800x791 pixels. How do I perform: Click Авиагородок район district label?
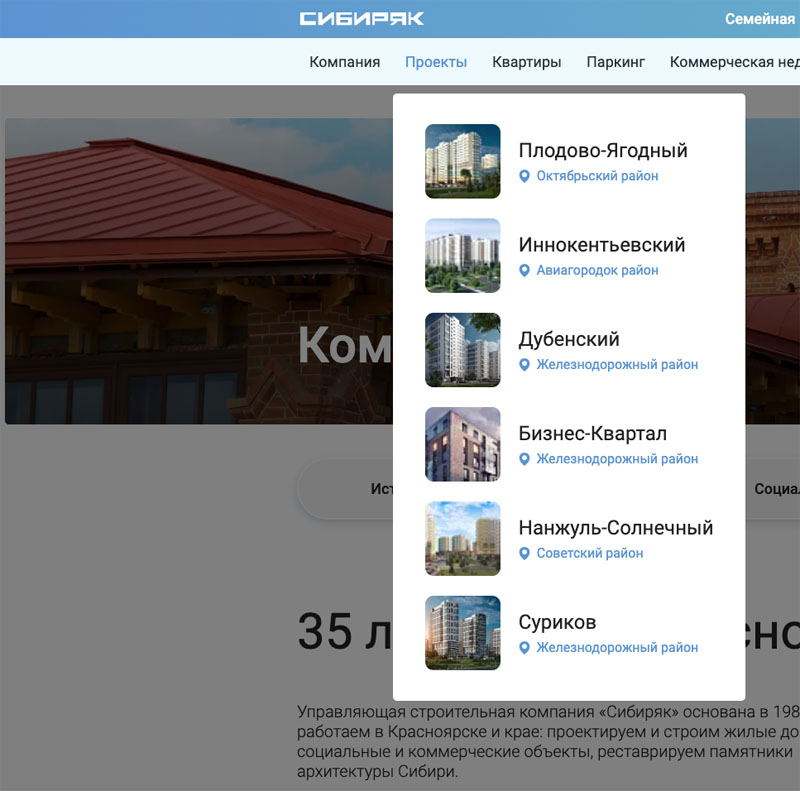[597, 270]
